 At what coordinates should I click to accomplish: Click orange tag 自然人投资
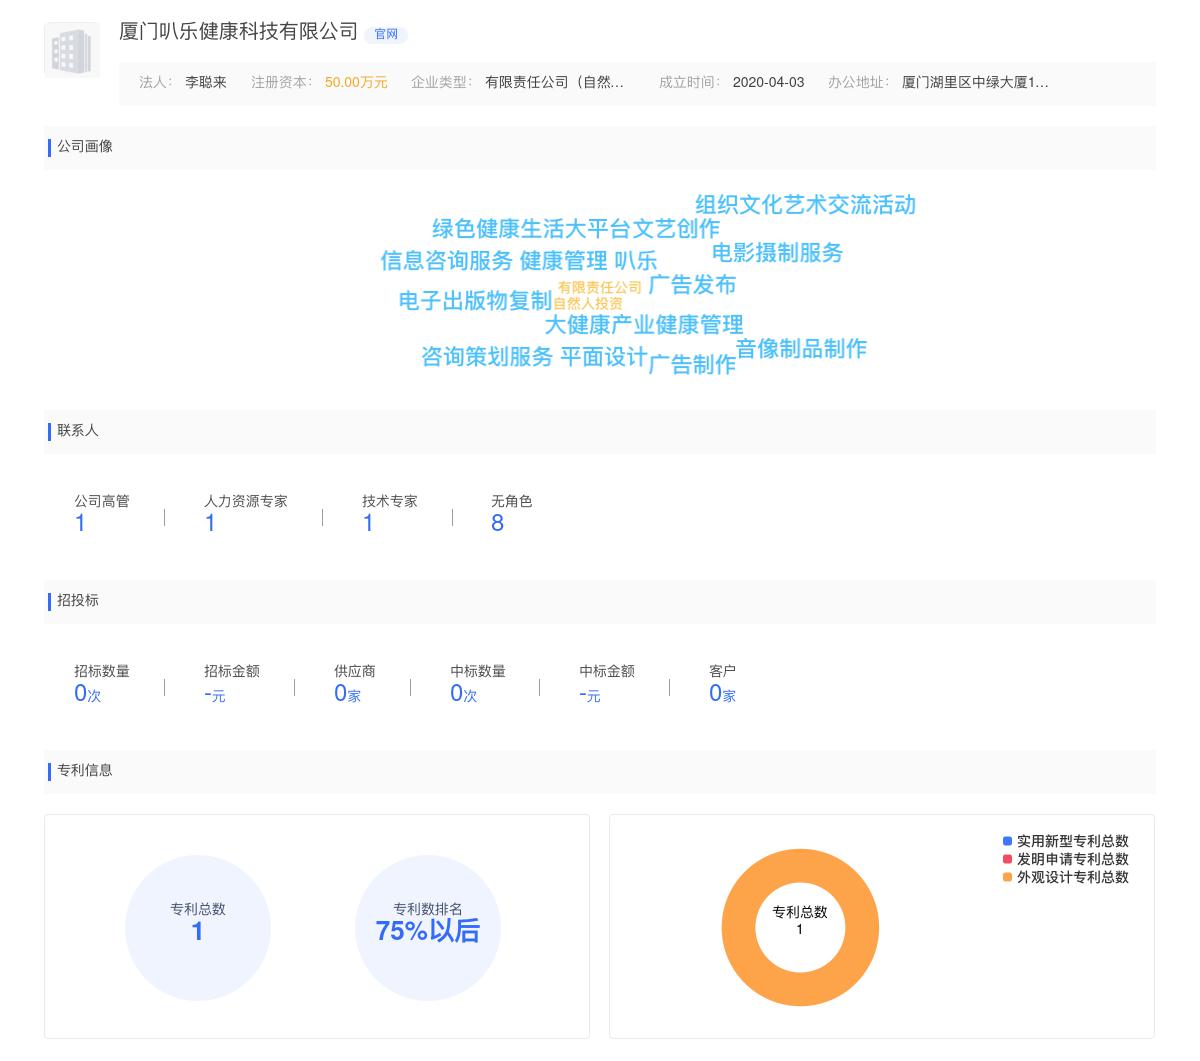point(588,303)
